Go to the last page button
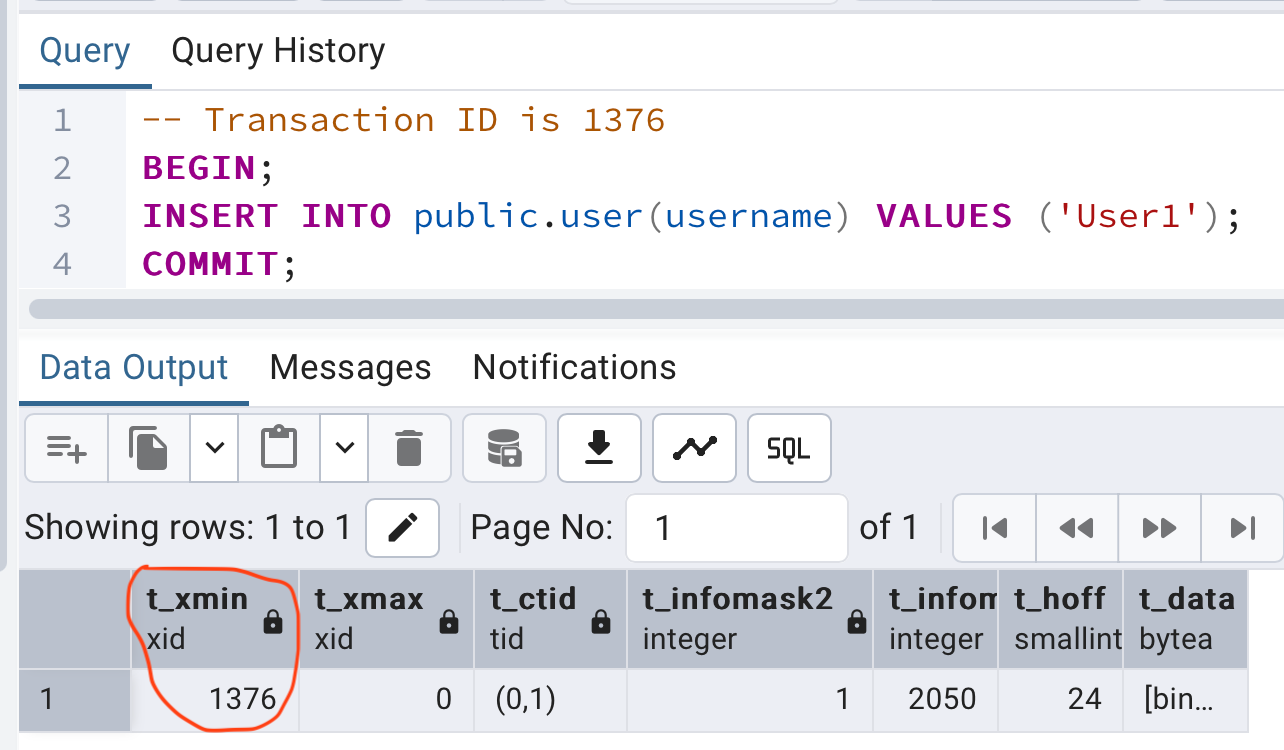1284x750 pixels. coord(1242,527)
